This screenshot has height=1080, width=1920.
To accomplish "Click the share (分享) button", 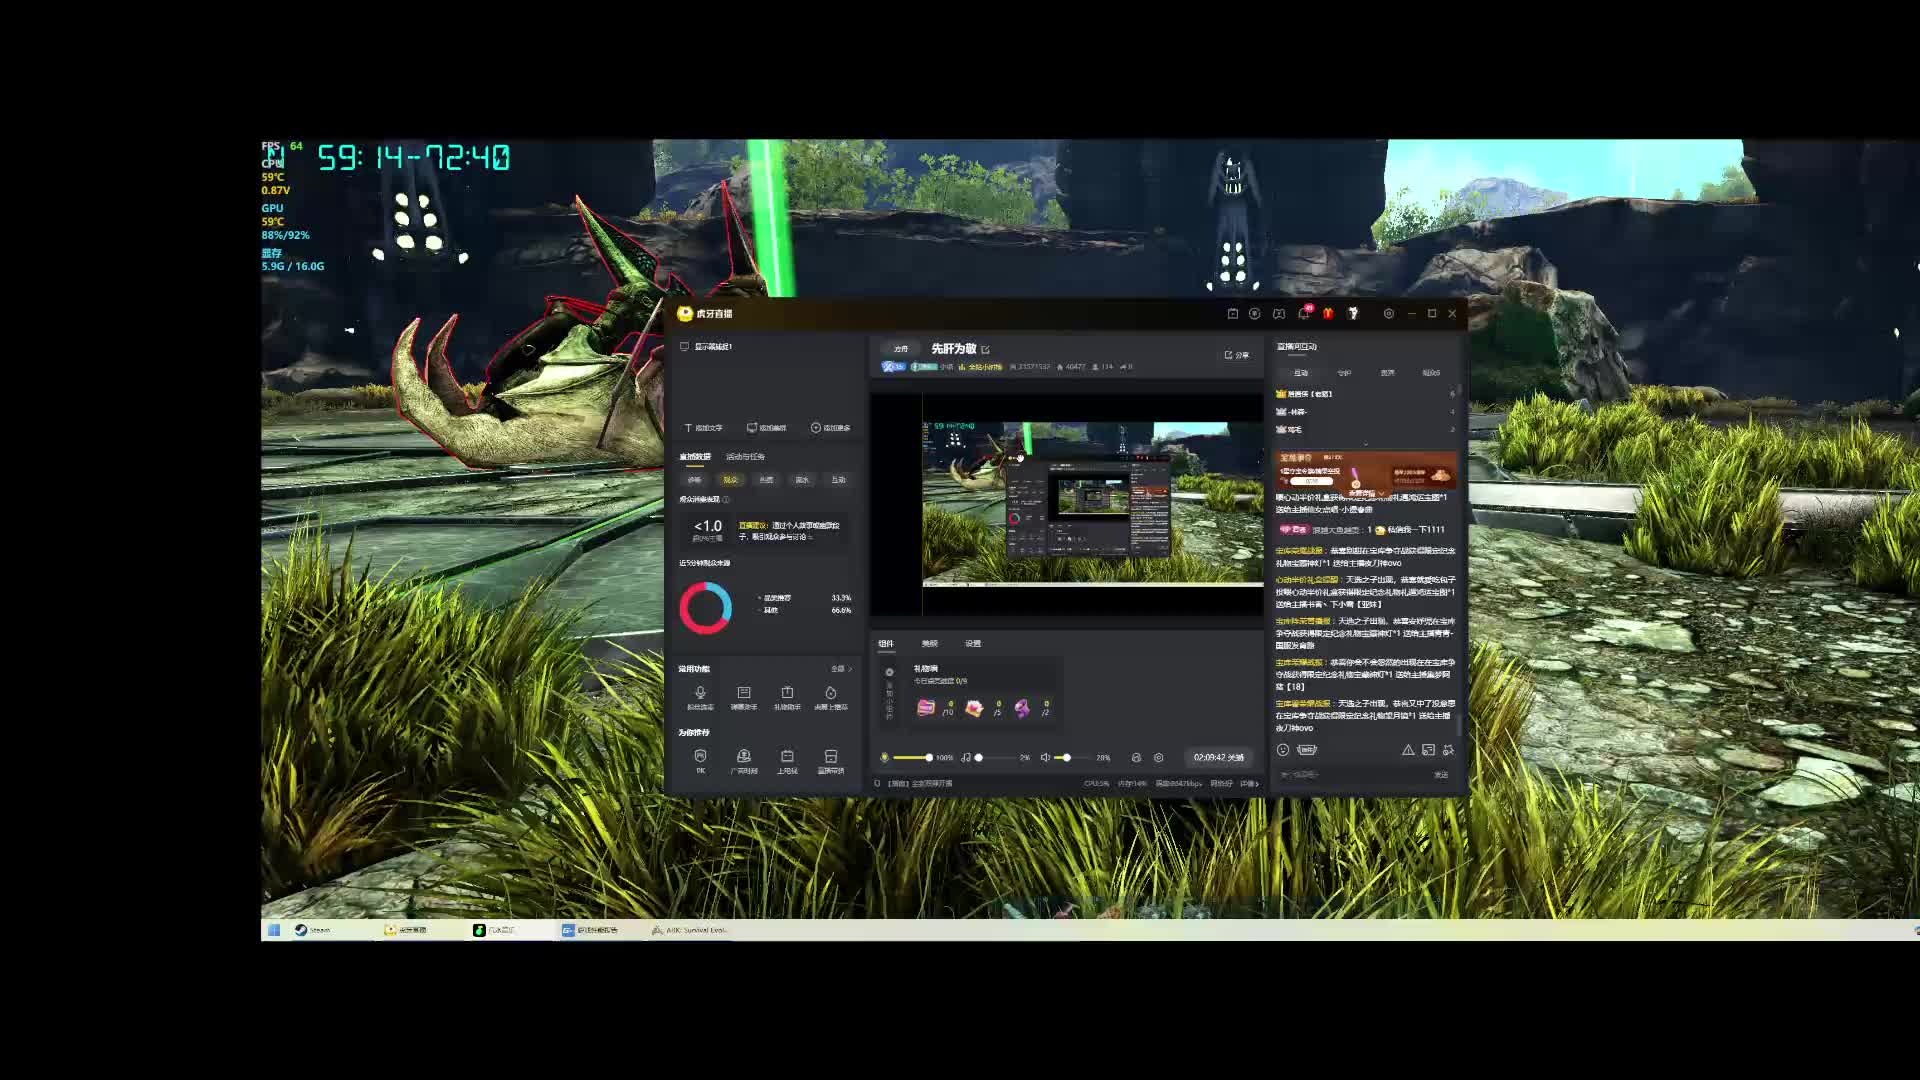I will (1237, 355).
